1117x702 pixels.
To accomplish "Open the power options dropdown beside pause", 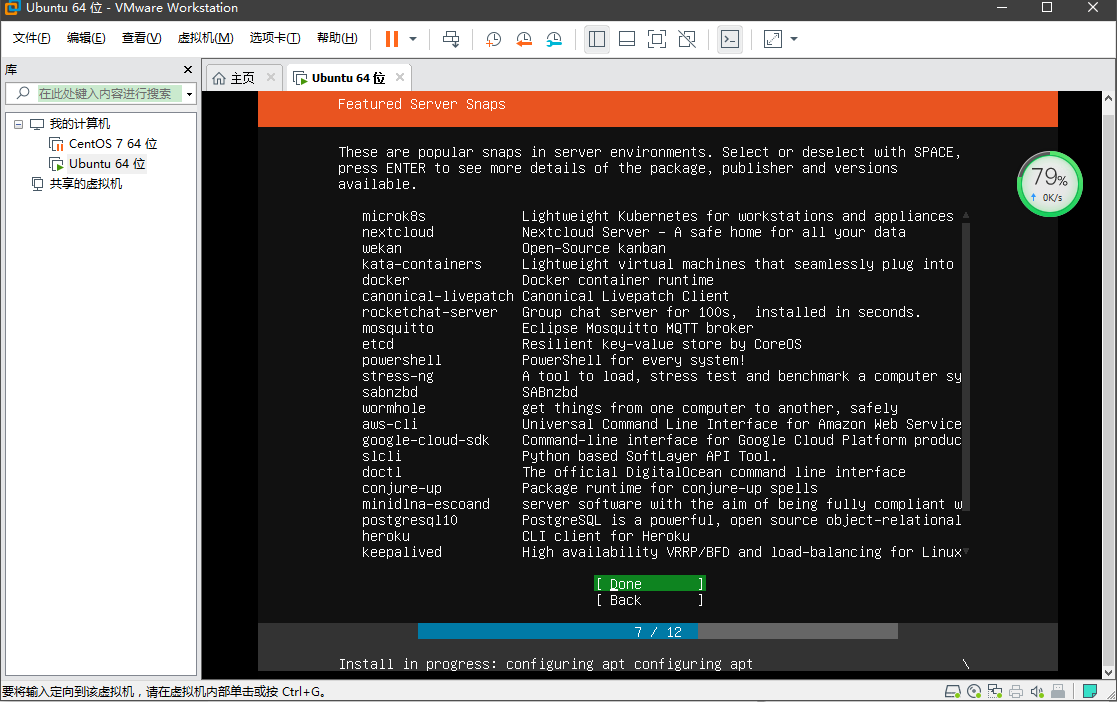I will (413, 38).
